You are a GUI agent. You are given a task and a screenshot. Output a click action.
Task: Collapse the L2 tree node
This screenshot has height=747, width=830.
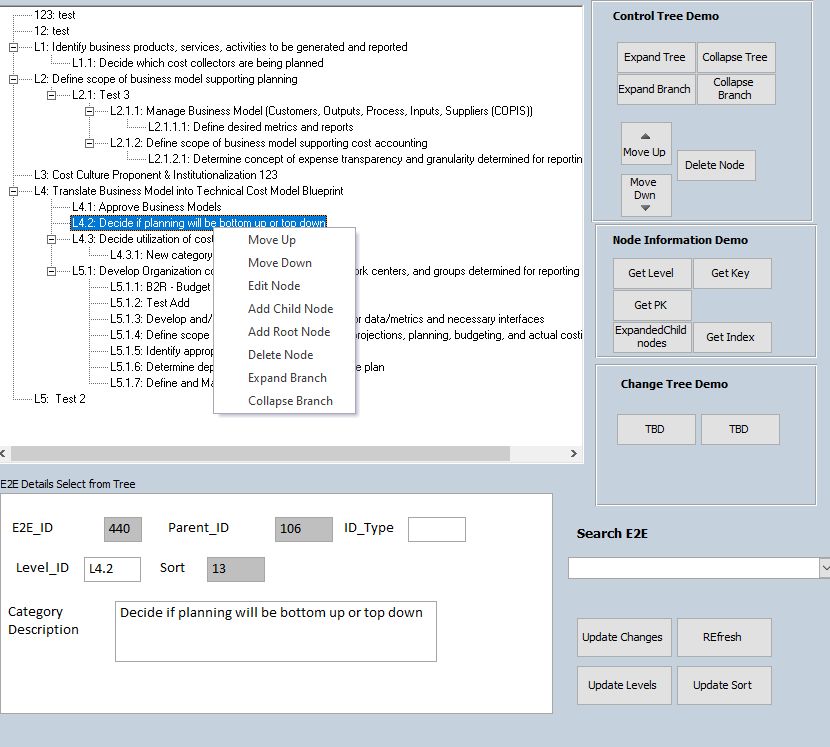click(x=13, y=79)
